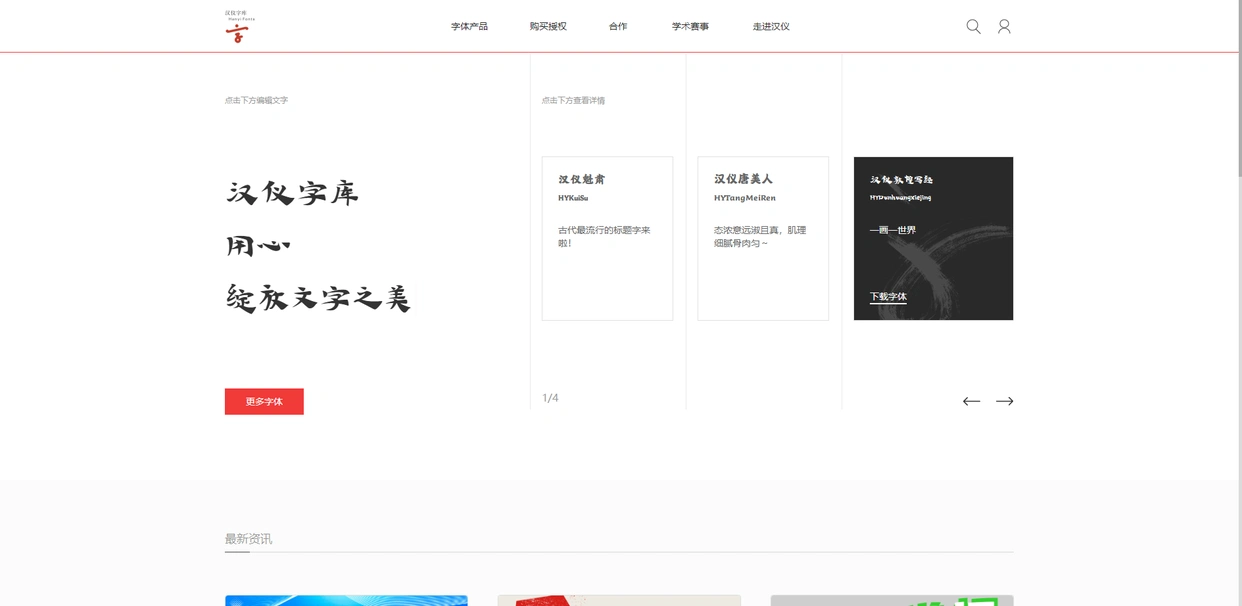Open the 字体产品 menu
The height and width of the screenshot is (606, 1242).
[x=470, y=26]
